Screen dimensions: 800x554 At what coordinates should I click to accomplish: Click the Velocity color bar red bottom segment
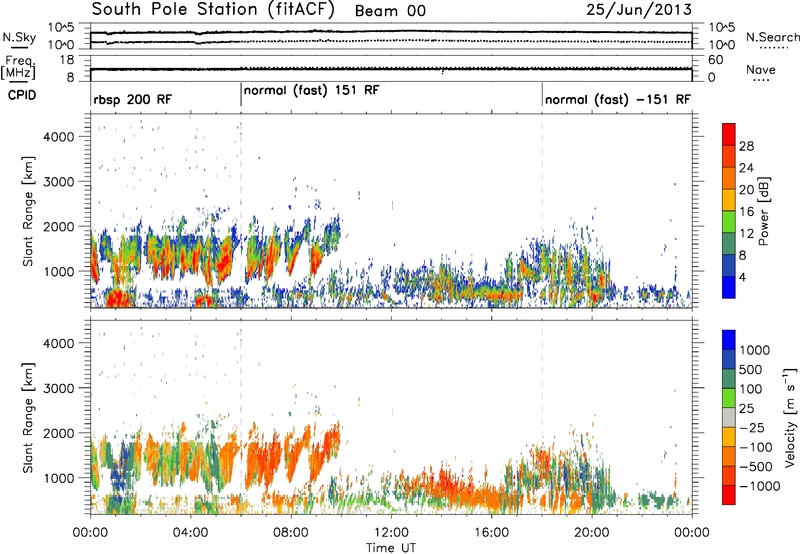click(x=729, y=495)
